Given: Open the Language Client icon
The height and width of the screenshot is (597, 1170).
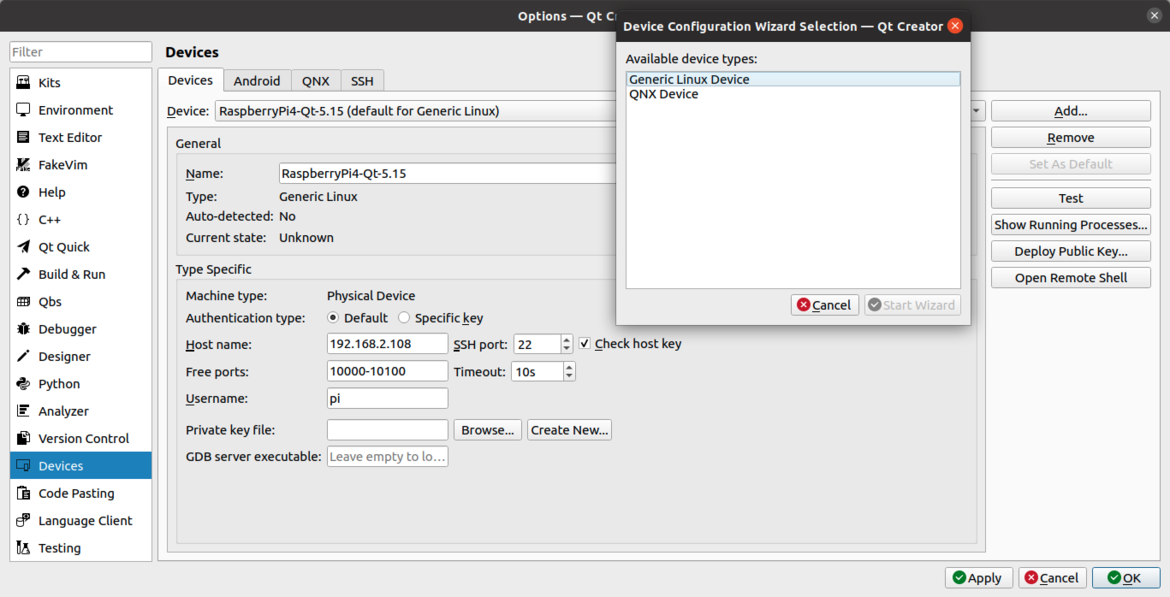Looking at the screenshot, I should click(x=23, y=520).
